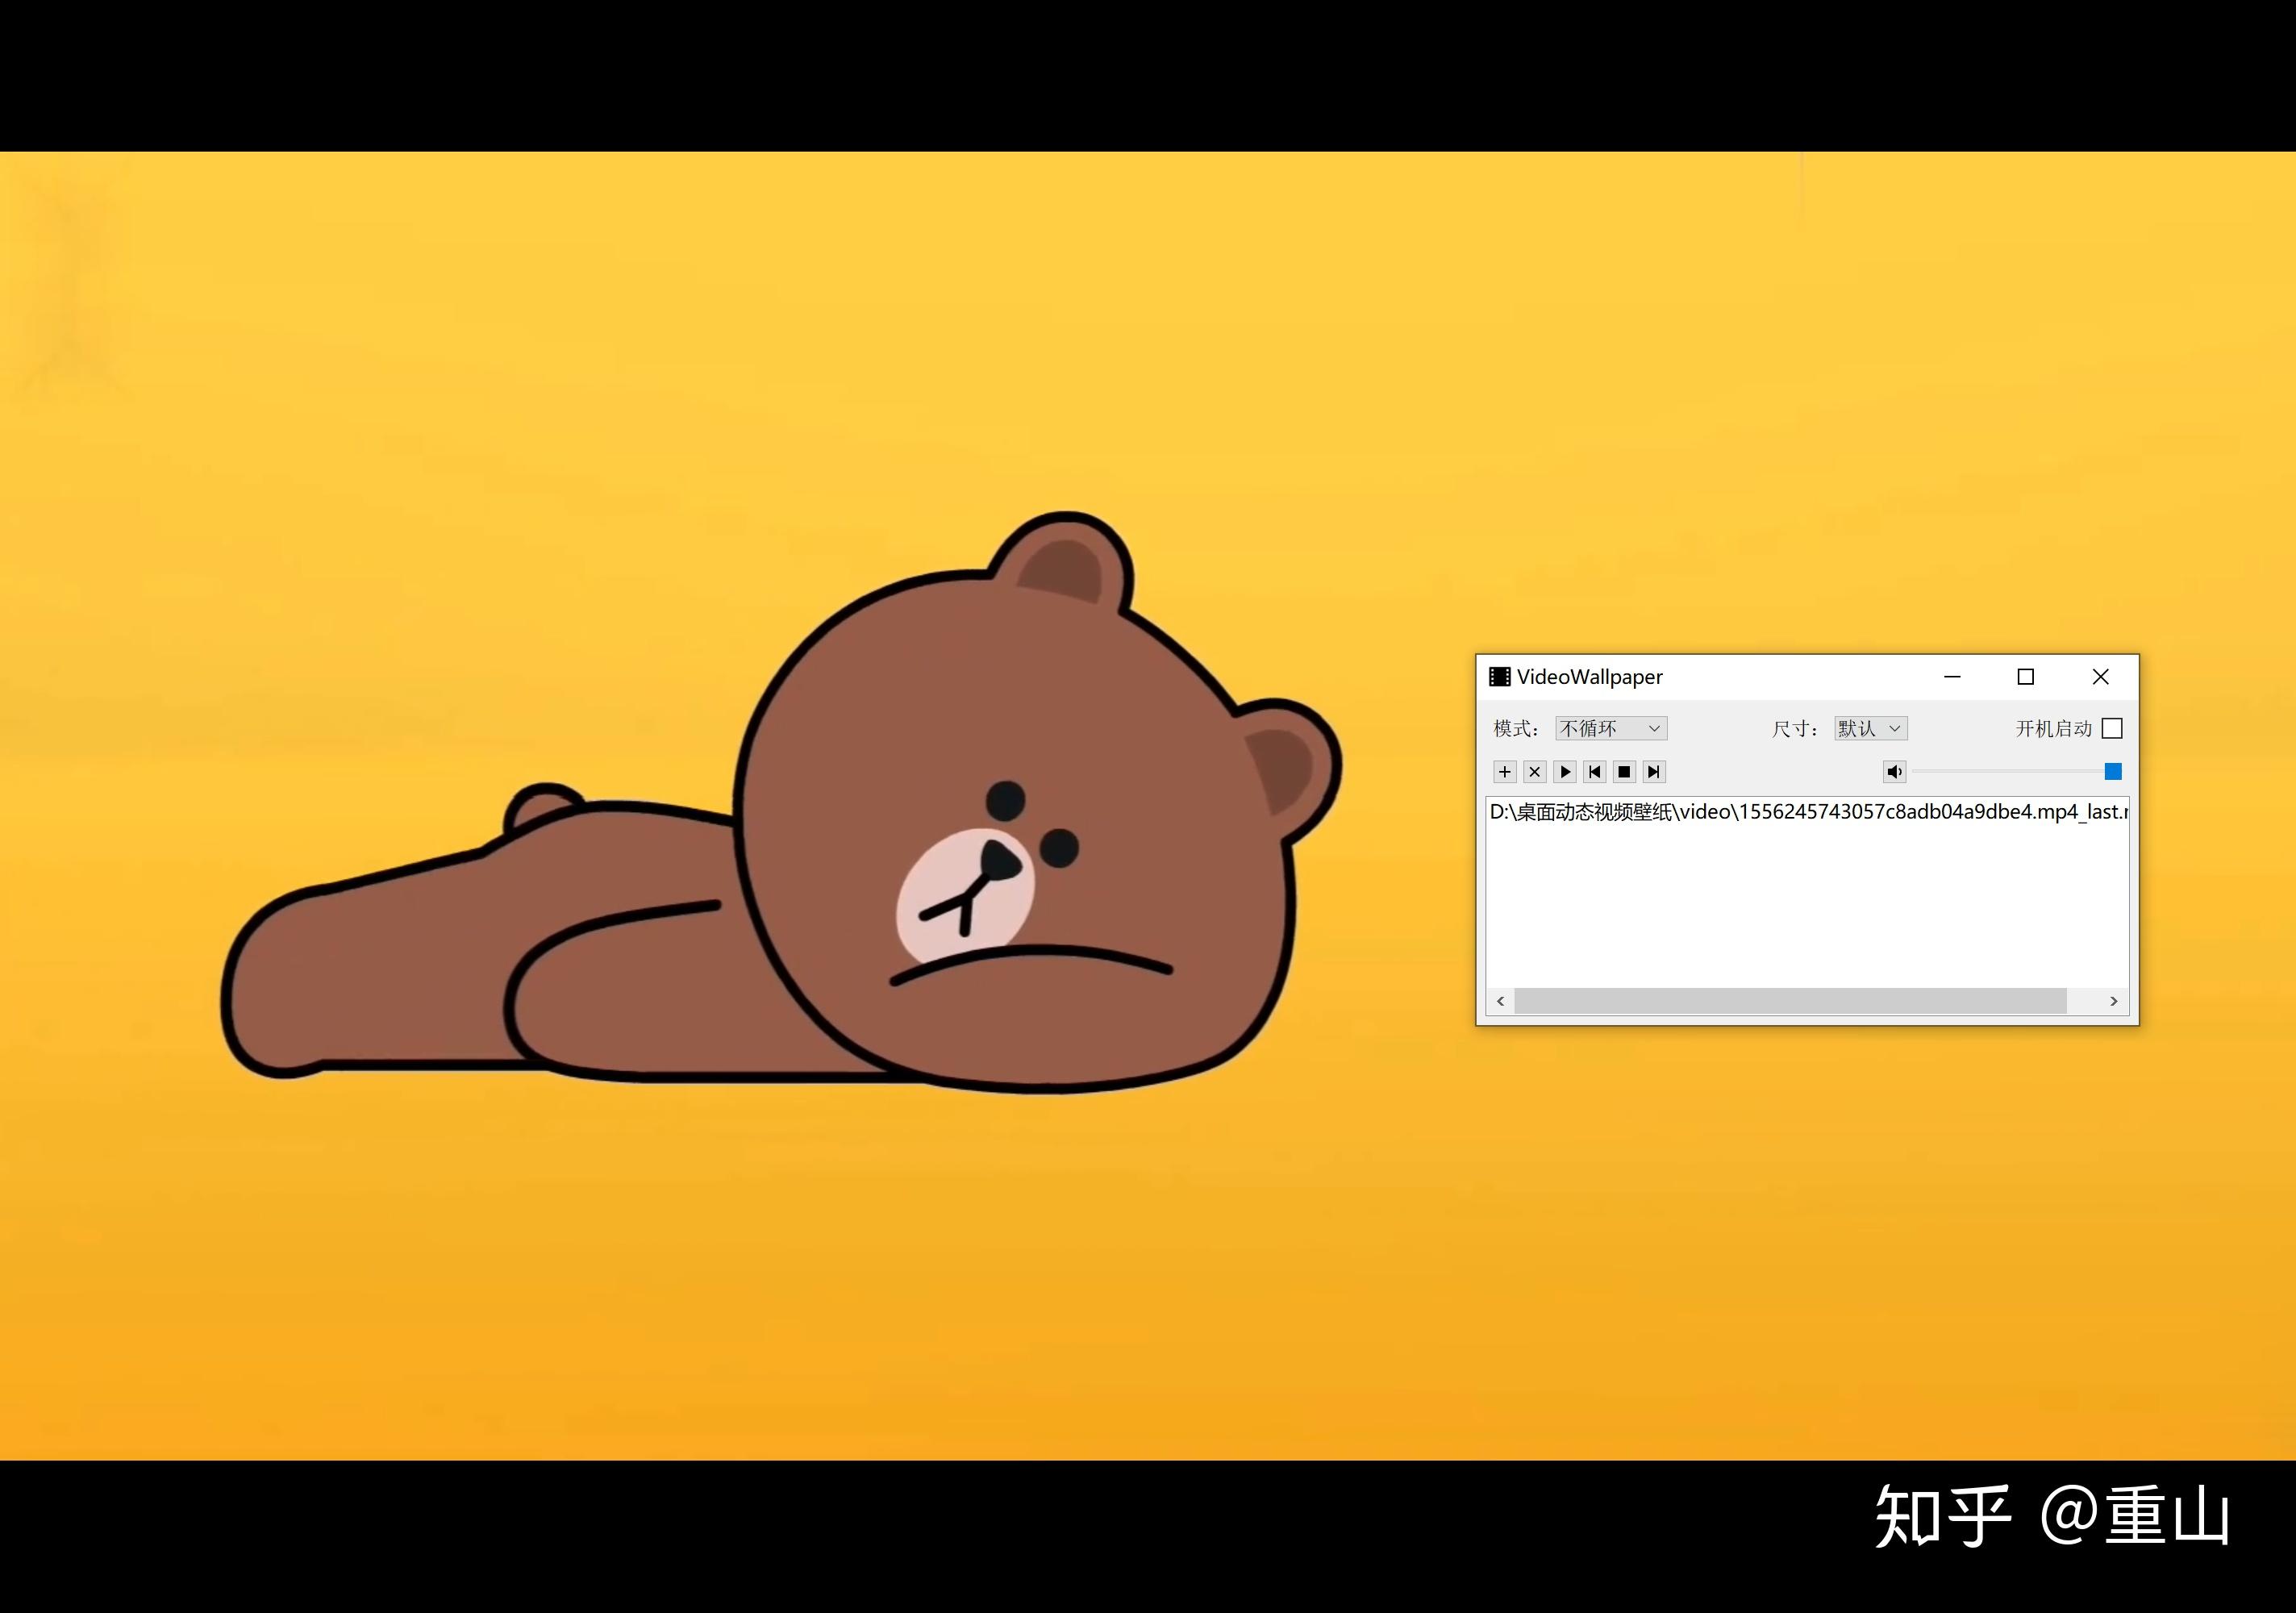The width and height of the screenshot is (2296, 1613).
Task: Click the blue volume slider handle
Action: pyautogui.click(x=2113, y=771)
